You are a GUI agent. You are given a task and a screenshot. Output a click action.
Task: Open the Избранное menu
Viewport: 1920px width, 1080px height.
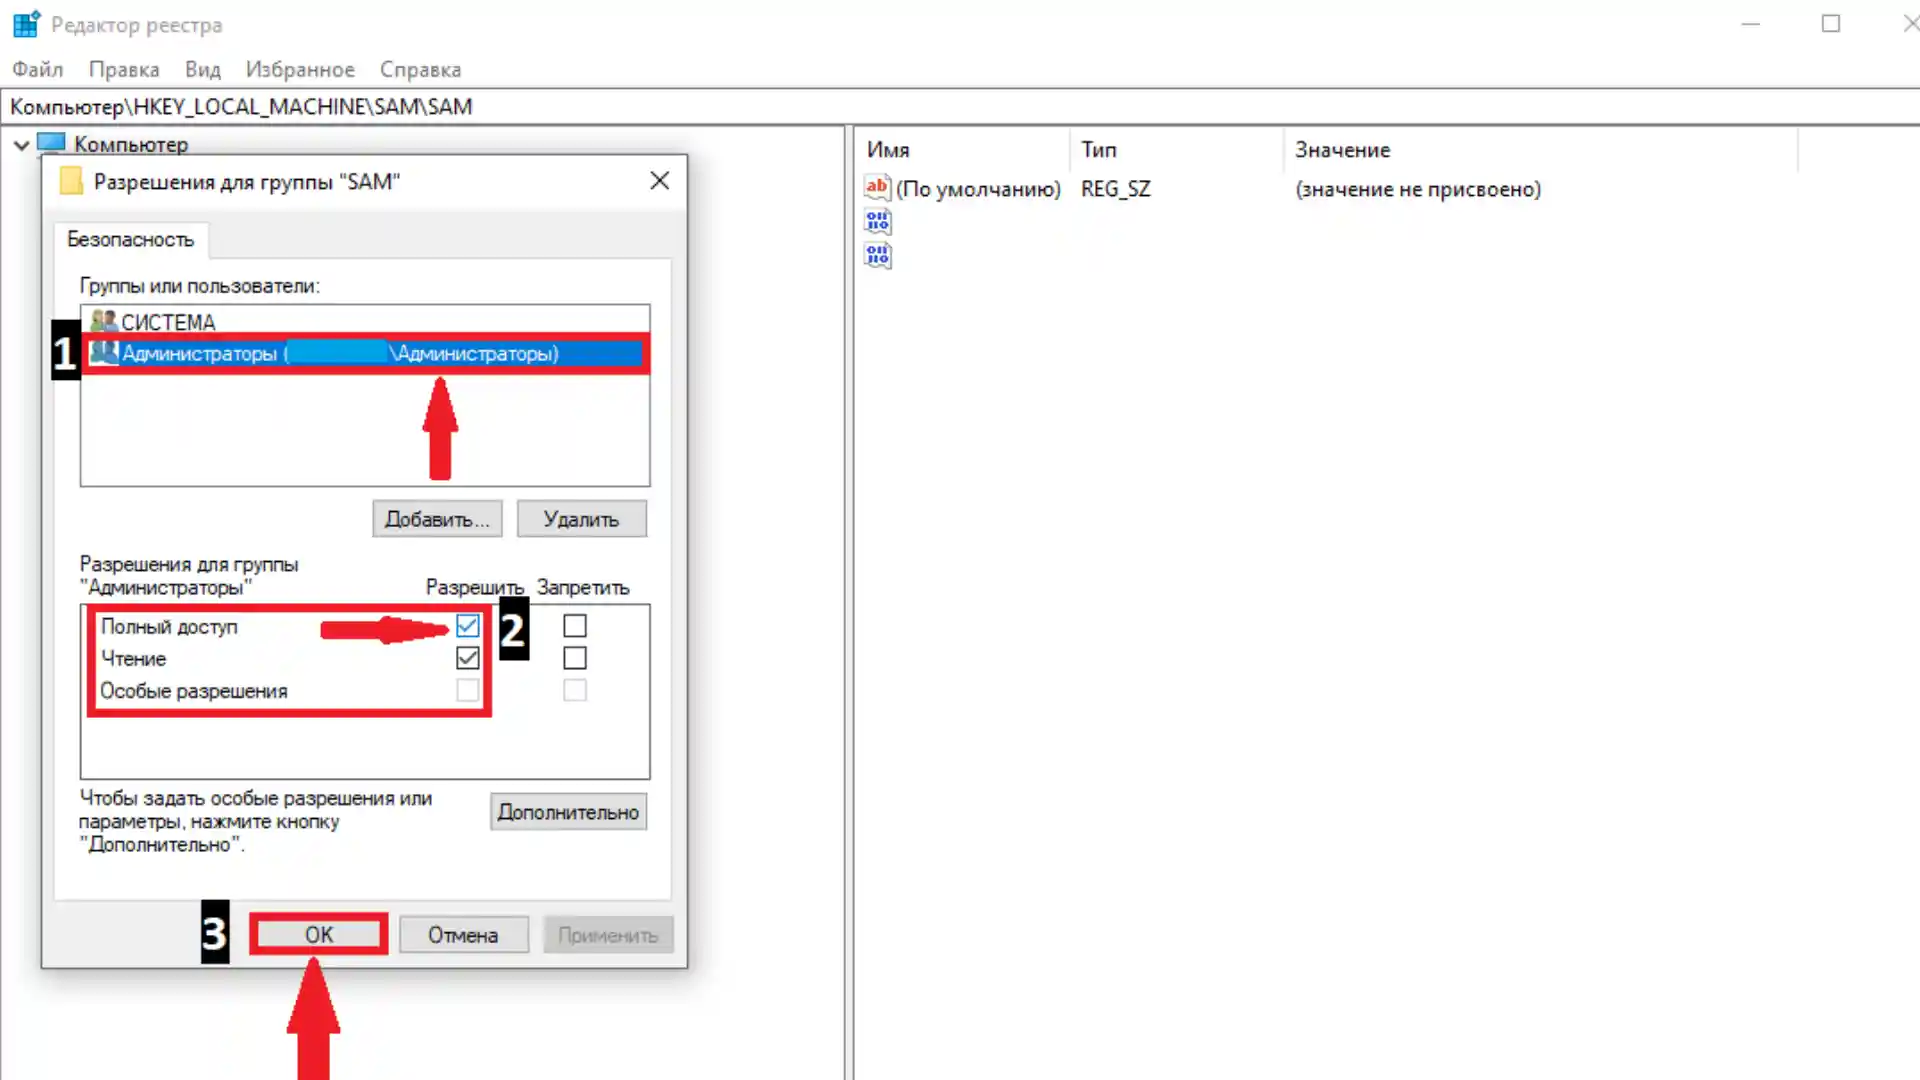coord(300,69)
